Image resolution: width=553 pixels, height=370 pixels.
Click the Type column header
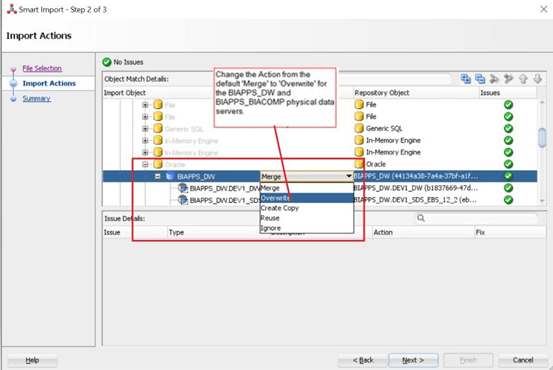click(219, 232)
